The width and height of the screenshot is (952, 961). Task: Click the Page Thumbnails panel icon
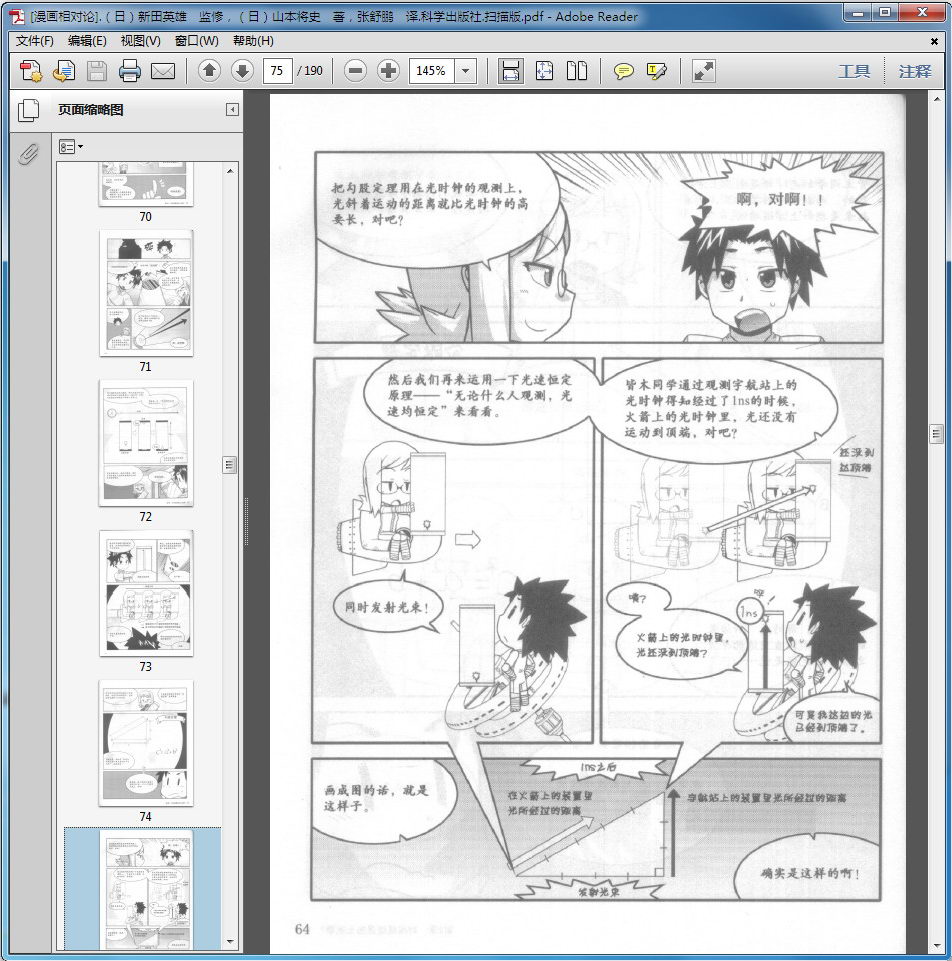point(28,110)
